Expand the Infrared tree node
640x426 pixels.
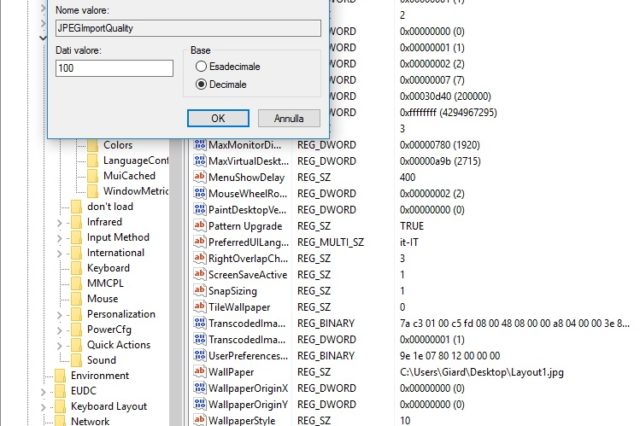point(60,223)
